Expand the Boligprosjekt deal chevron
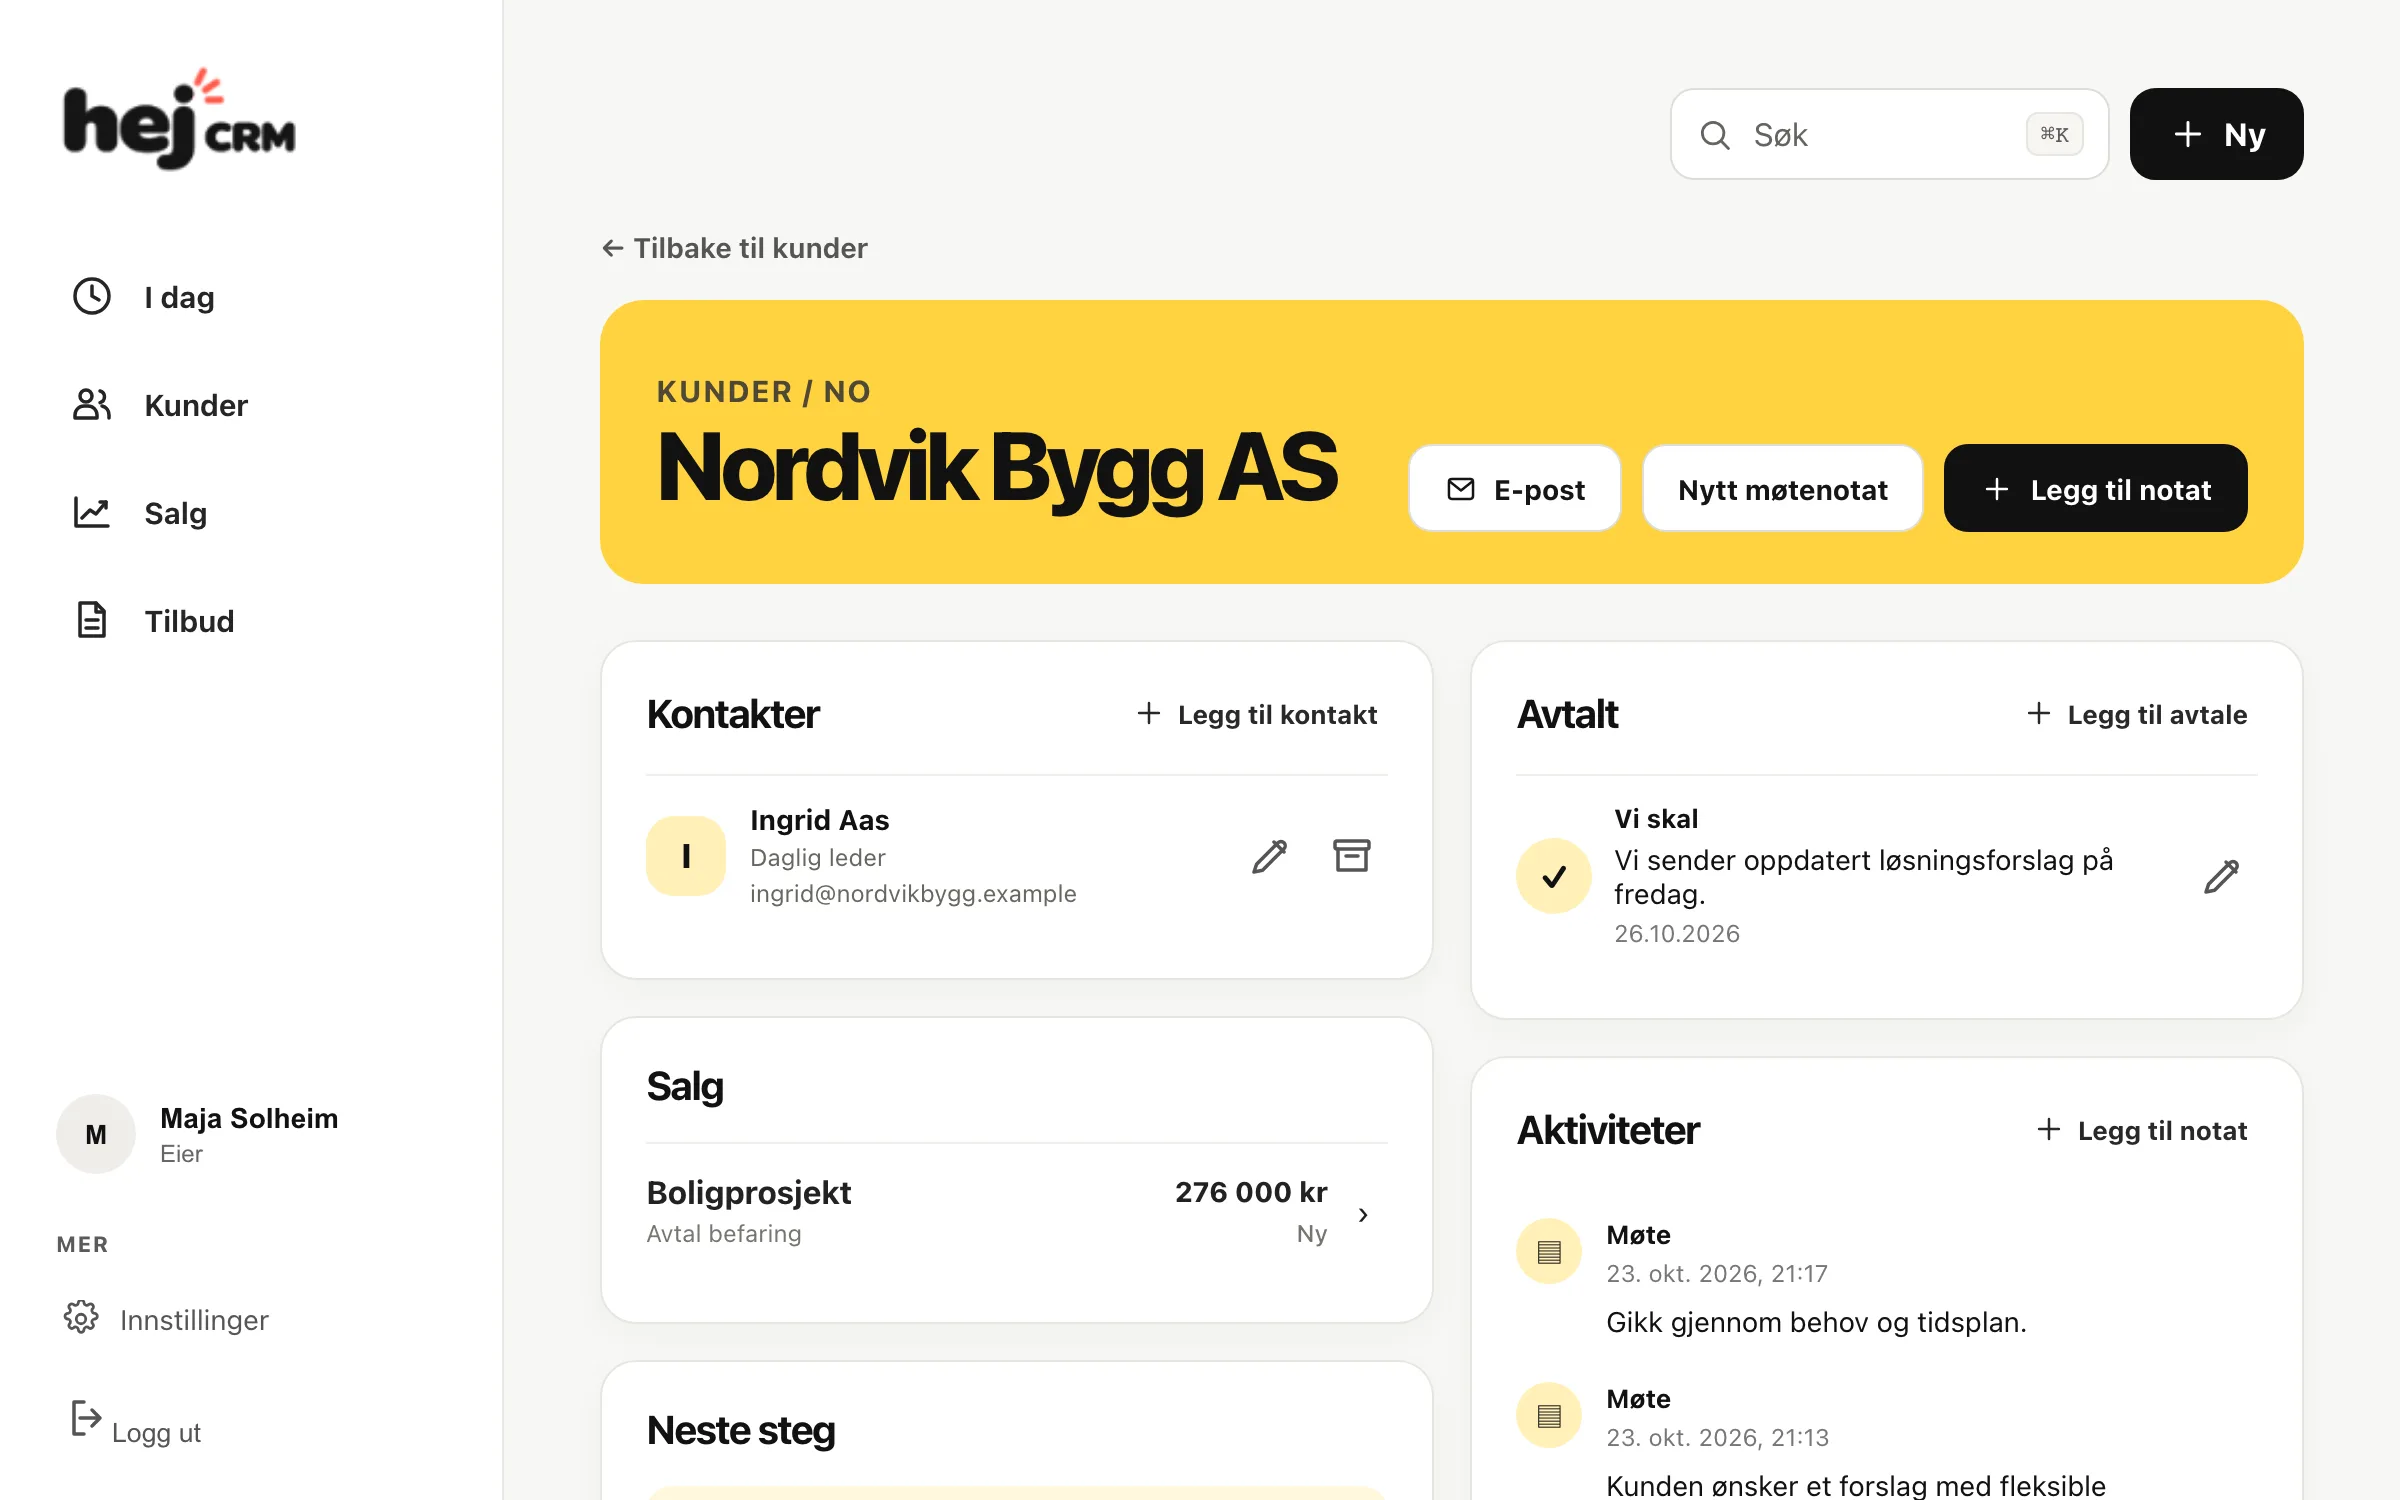The height and width of the screenshot is (1500, 2400). [x=1363, y=1214]
